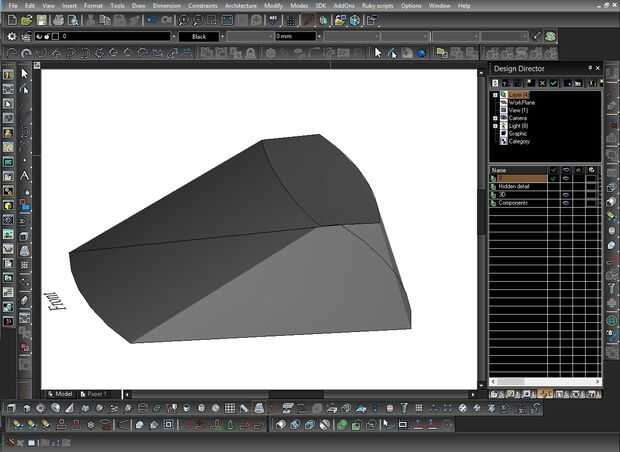Click the green brush icon at the property bar's end
Viewport: 620px width, 452px height.
point(550,36)
